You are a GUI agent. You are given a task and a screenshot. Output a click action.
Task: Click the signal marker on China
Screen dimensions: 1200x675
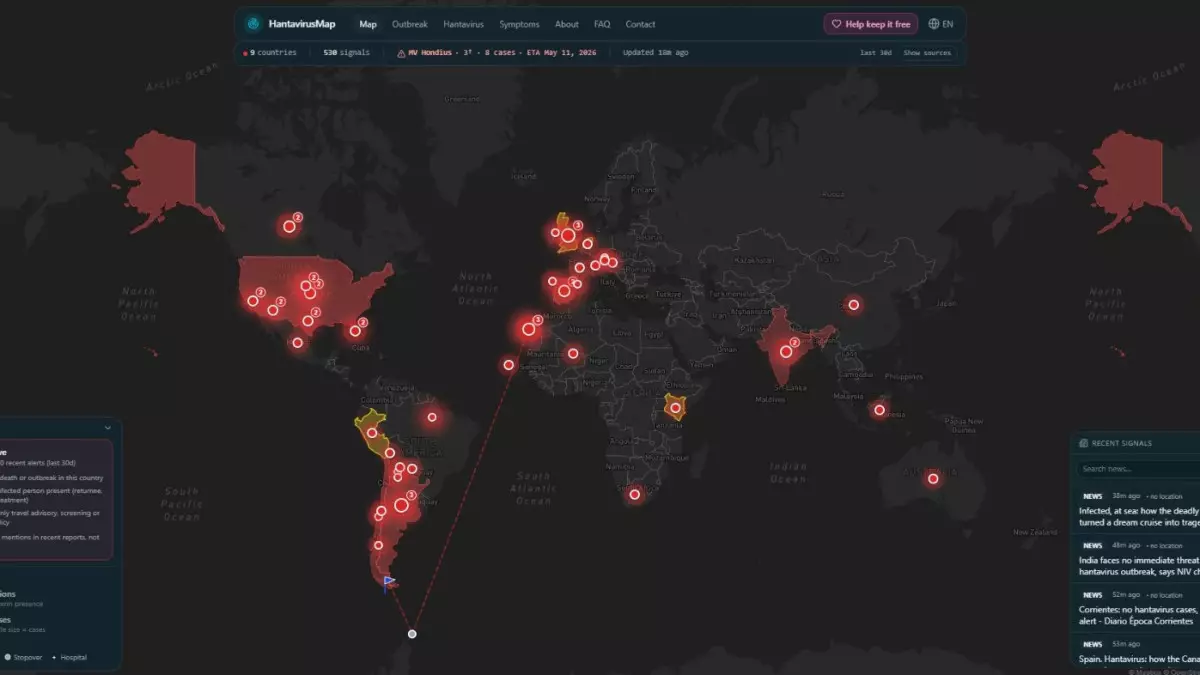pos(853,305)
